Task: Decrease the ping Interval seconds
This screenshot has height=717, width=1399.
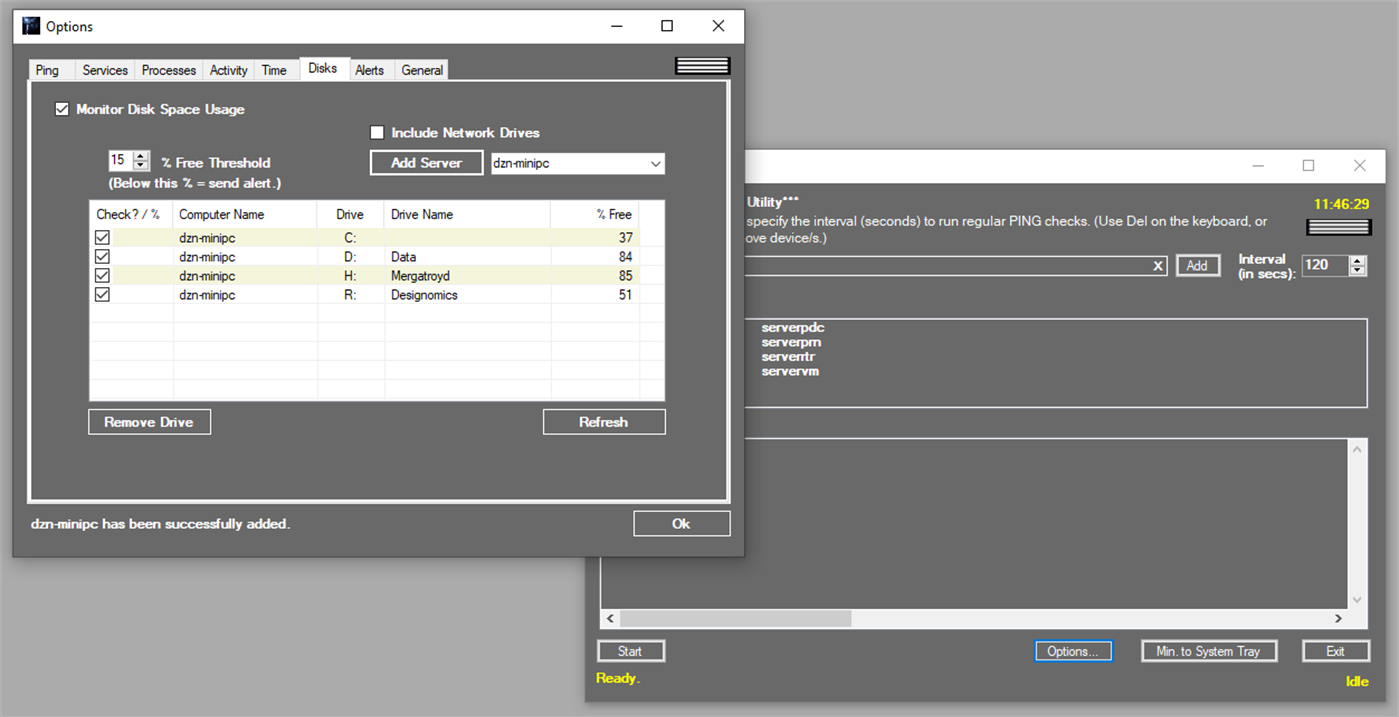Action: tap(1357, 271)
